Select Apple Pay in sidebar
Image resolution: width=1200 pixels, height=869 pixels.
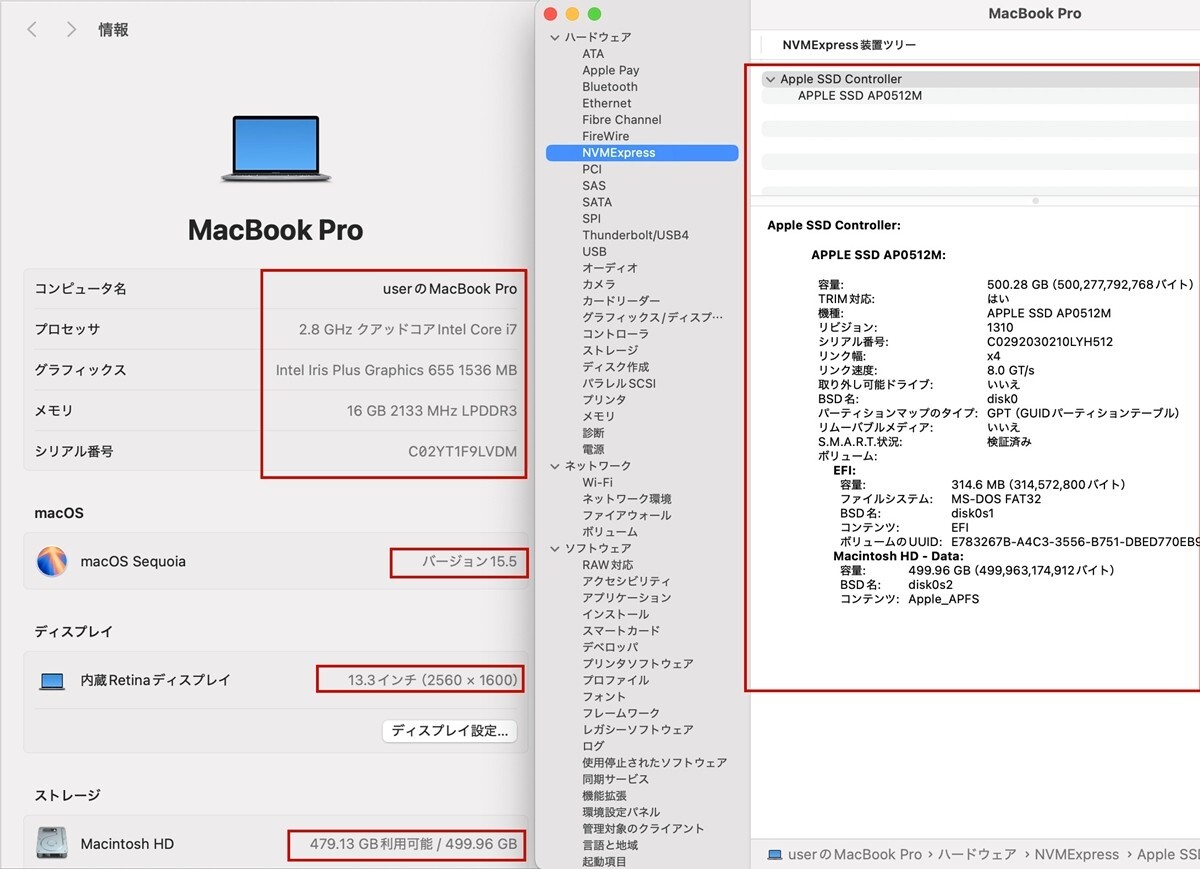[611, 70]
